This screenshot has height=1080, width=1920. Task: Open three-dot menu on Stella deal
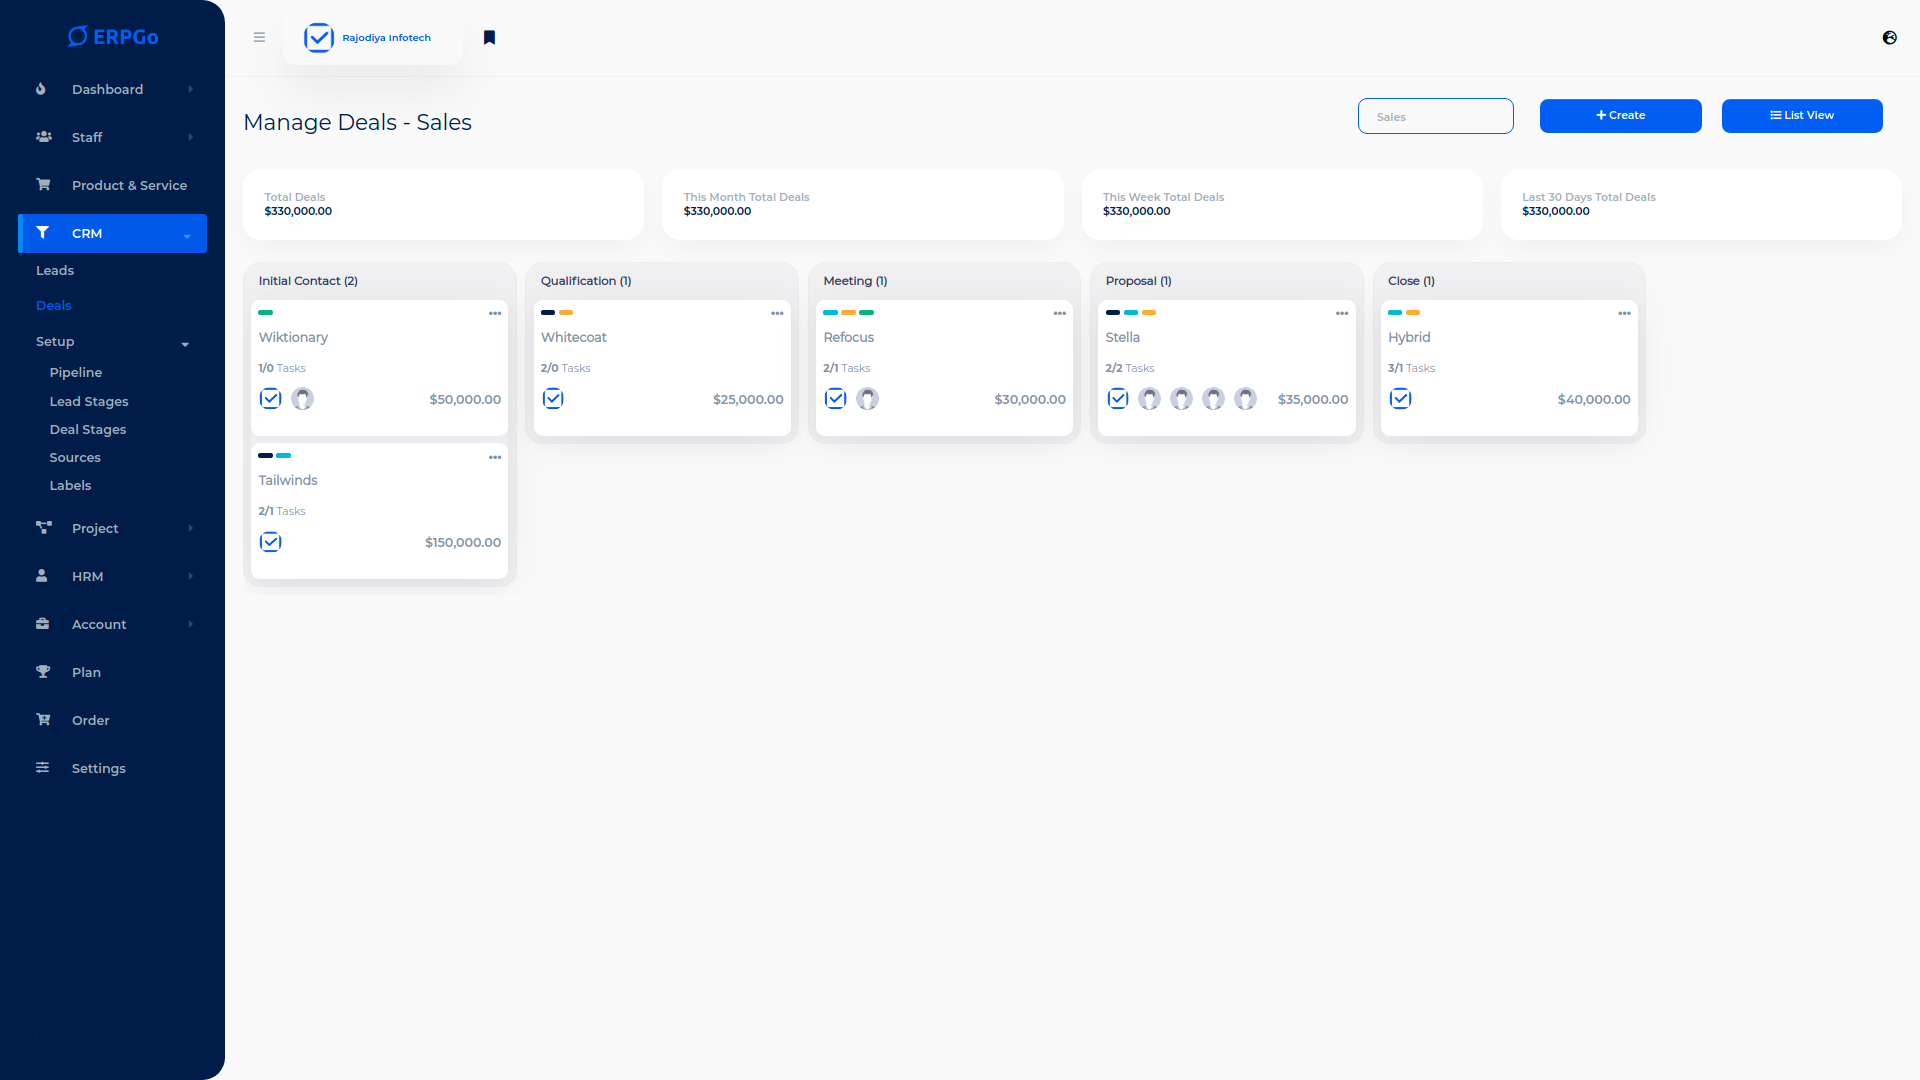point(1342,314)
